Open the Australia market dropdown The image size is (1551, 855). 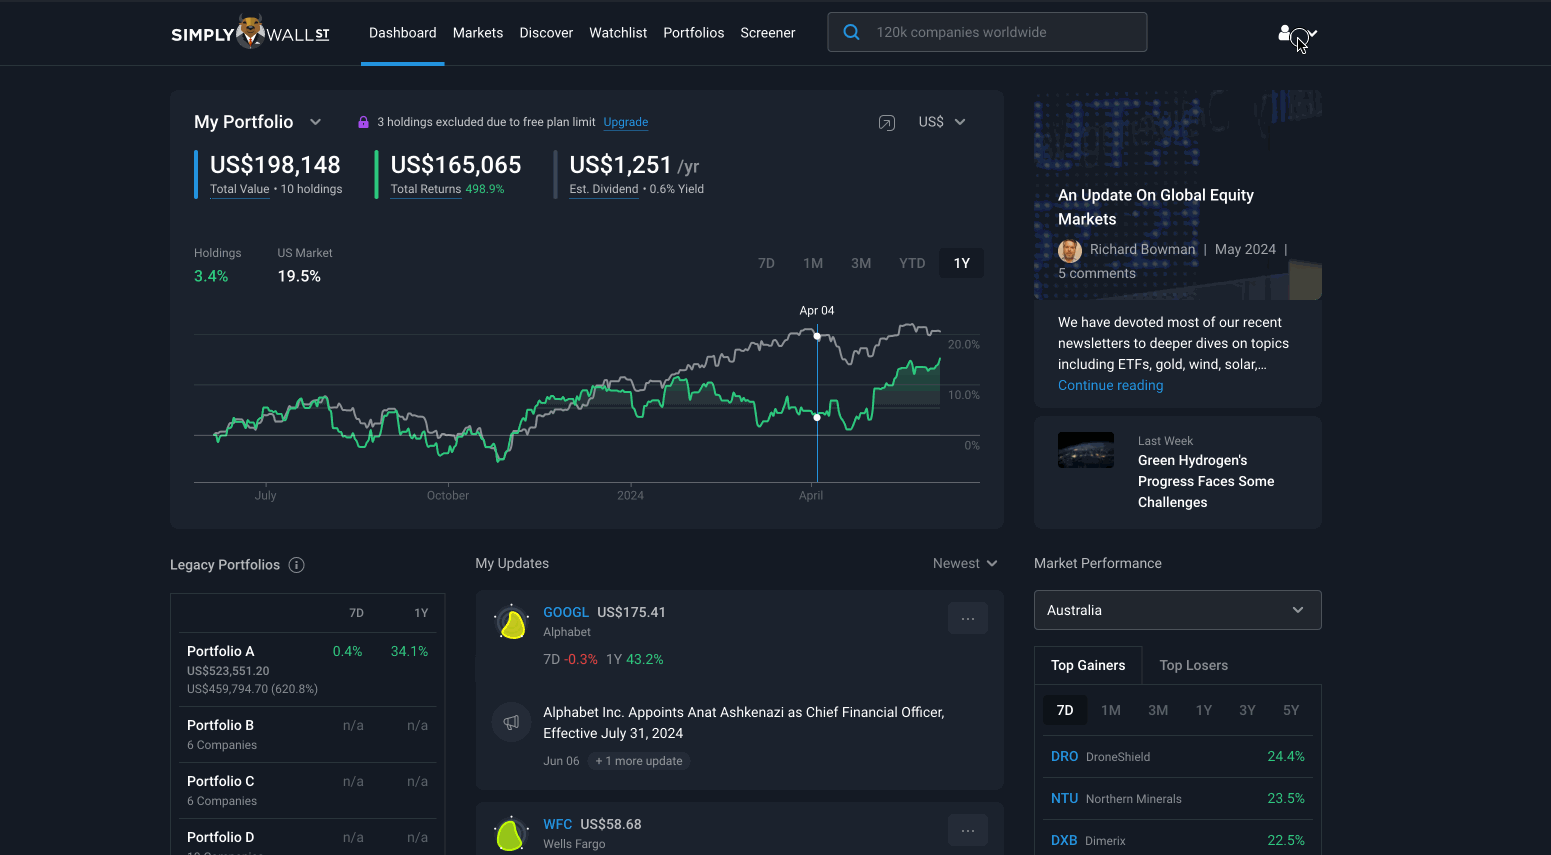coord(1177,610)
